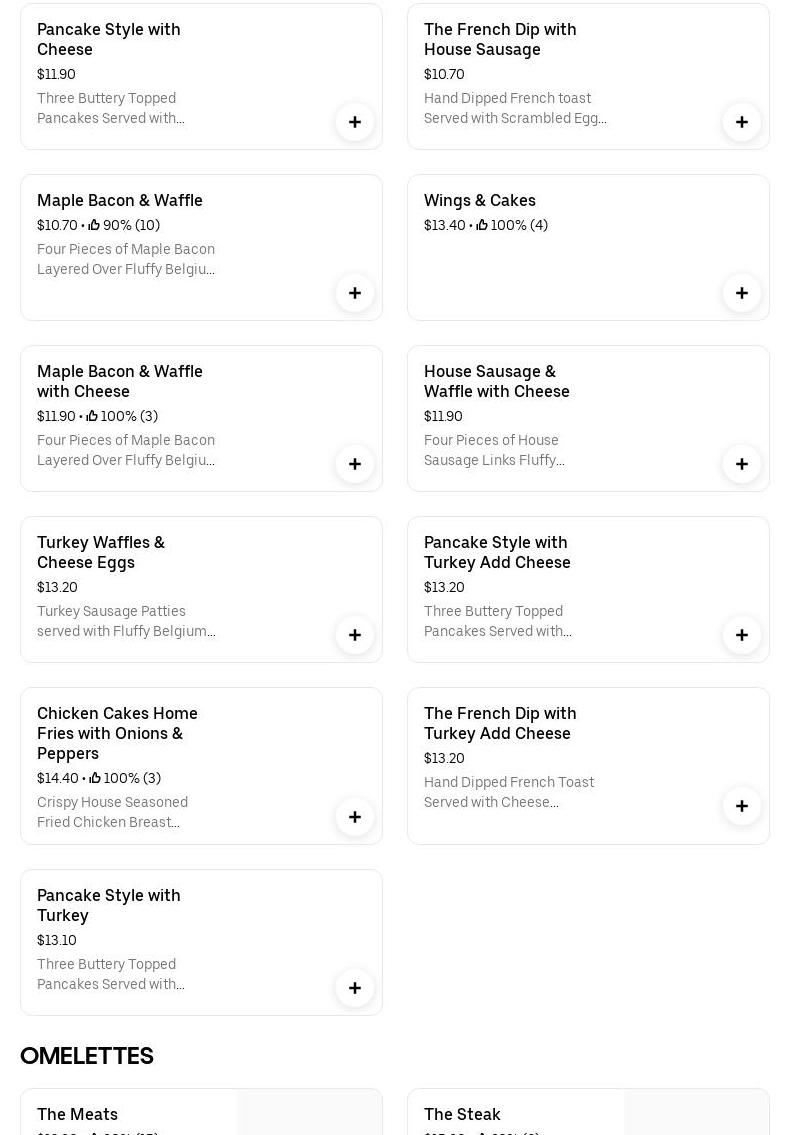Click plus button for Wings & Cakes

pyautogui.click(x=742, y=293)
